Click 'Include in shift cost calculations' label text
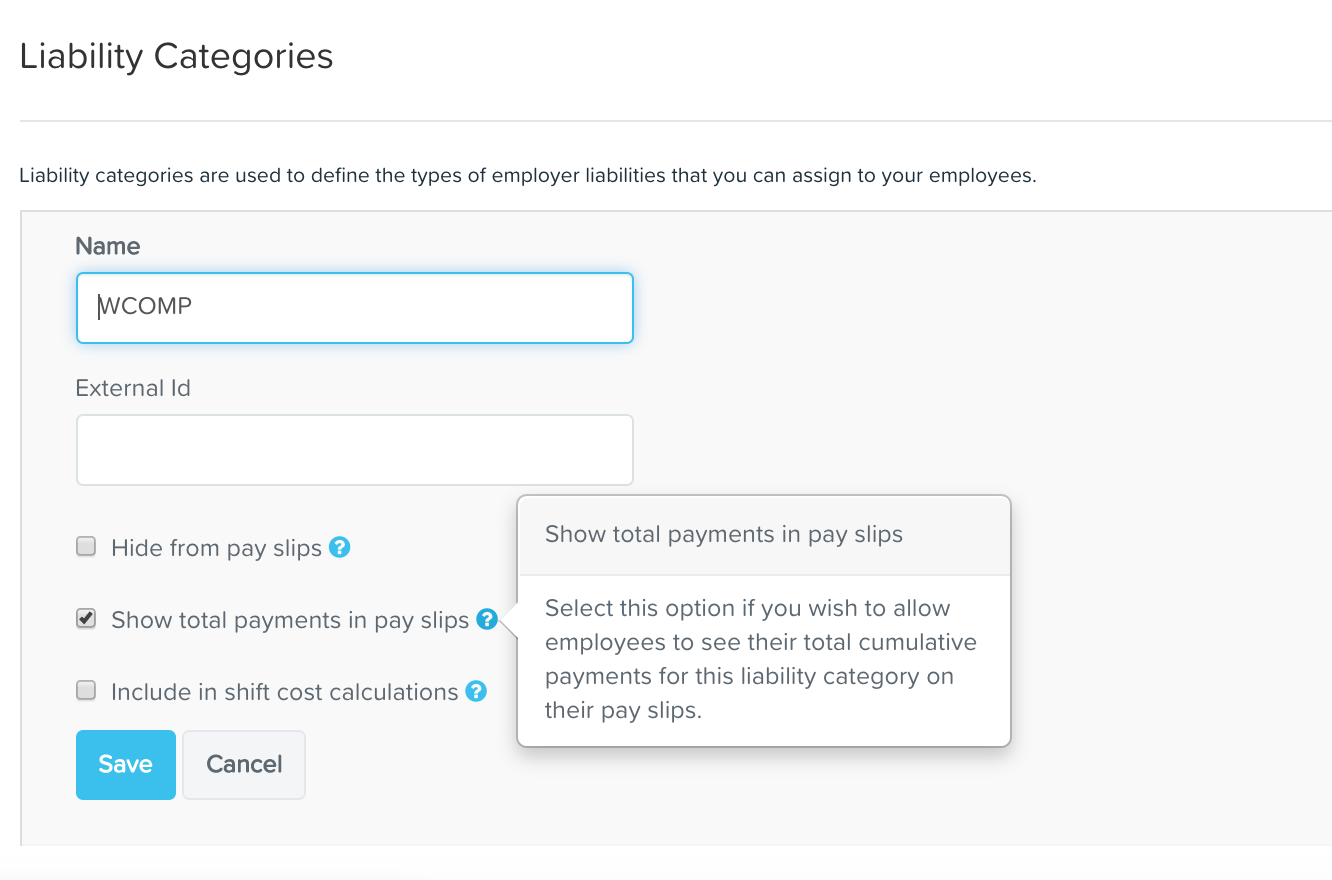This screenshot has width=1332, height=880. point(285,692)
